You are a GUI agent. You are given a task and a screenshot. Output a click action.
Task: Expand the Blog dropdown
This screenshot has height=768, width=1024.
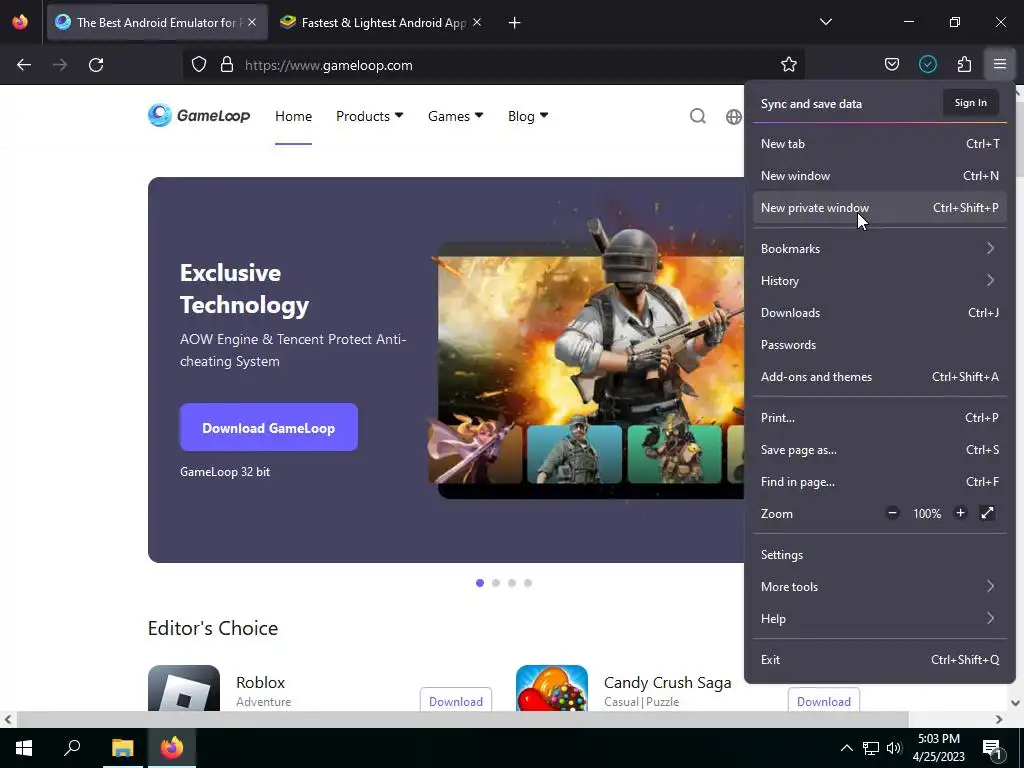click(528, 116)
